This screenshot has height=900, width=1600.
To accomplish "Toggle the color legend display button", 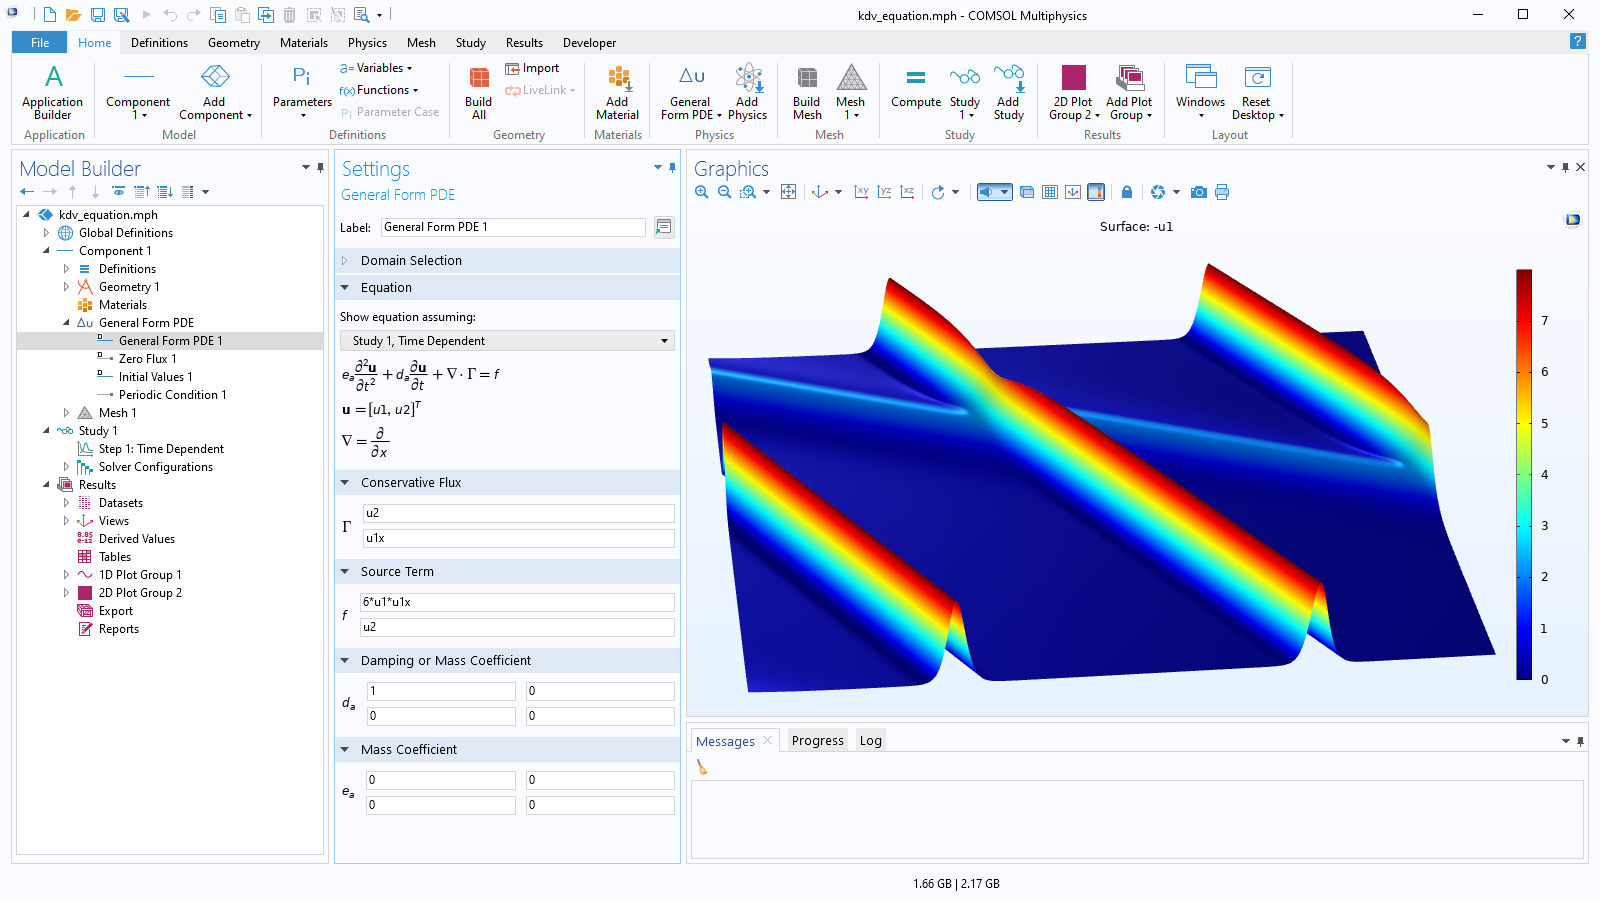I will (x=1096, y=192).
